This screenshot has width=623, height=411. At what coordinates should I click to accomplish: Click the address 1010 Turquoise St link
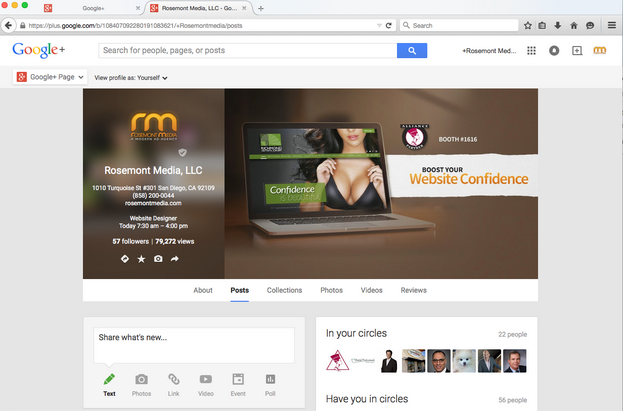(x=153, y=188)
